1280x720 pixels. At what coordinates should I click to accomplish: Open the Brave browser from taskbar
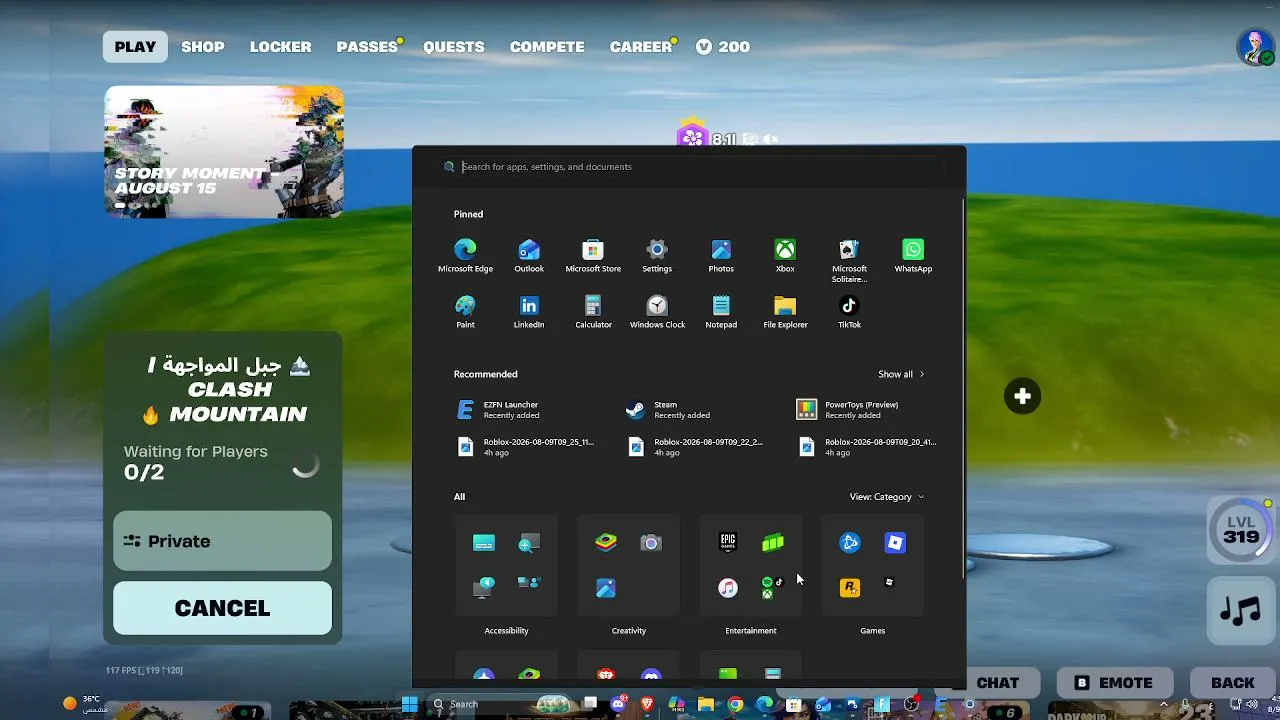(647, 704)
